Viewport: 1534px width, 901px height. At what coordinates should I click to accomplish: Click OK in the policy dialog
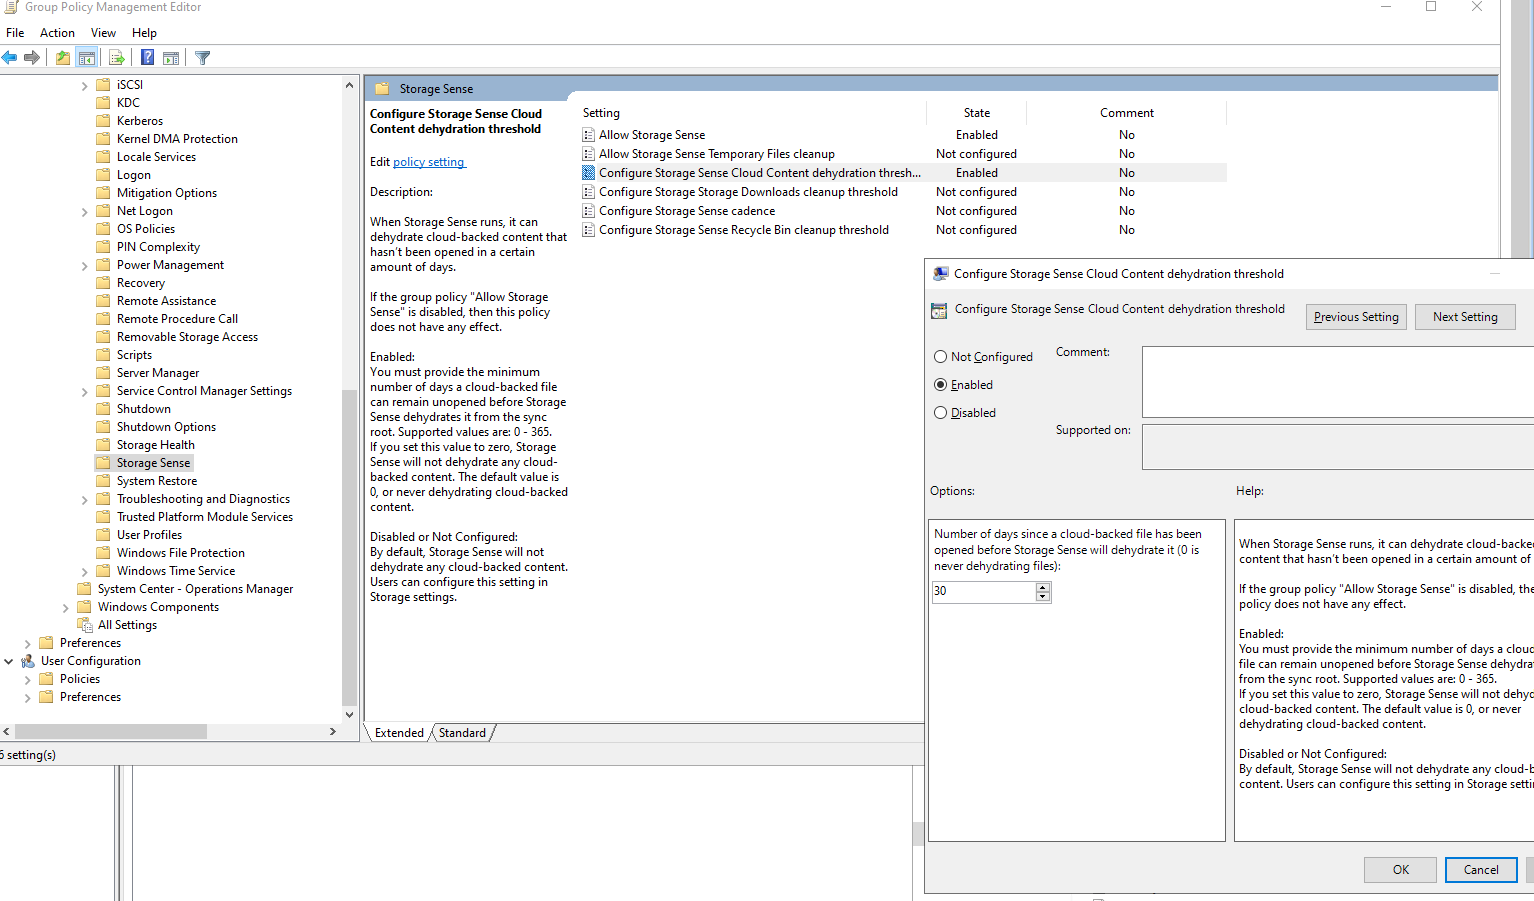coord(1400,870)
